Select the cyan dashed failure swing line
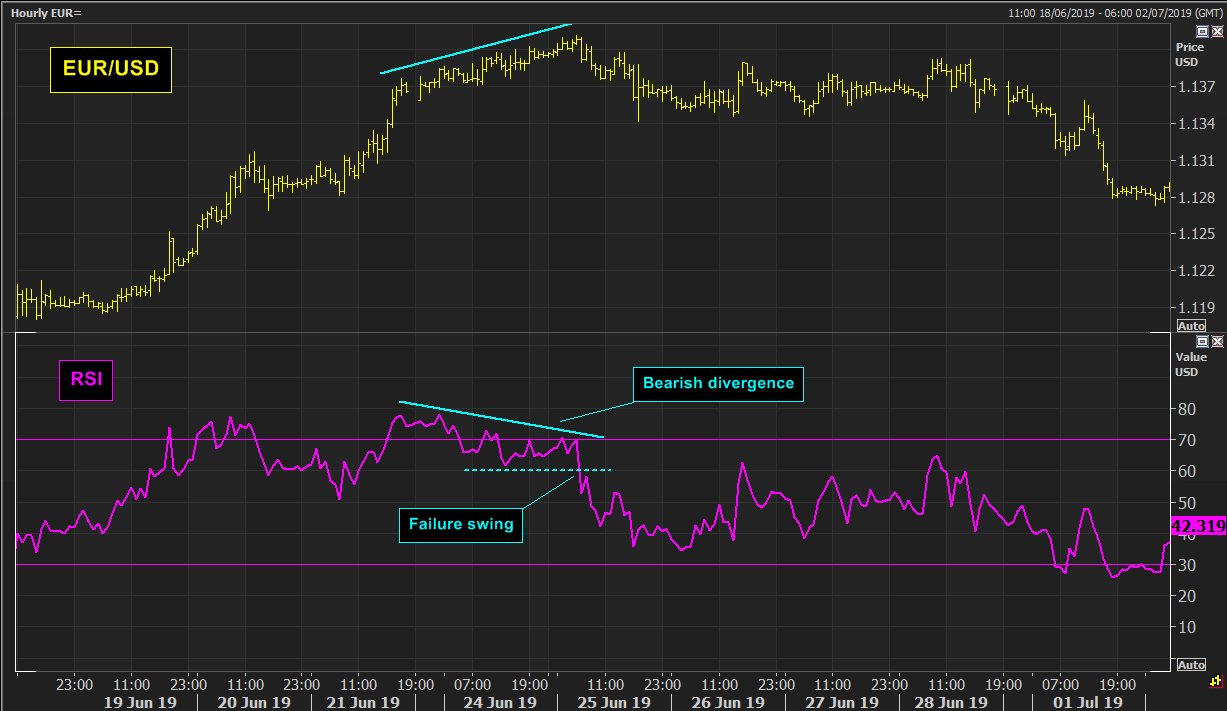Viewport: 1227px width, 711px height. click(537, 470)
